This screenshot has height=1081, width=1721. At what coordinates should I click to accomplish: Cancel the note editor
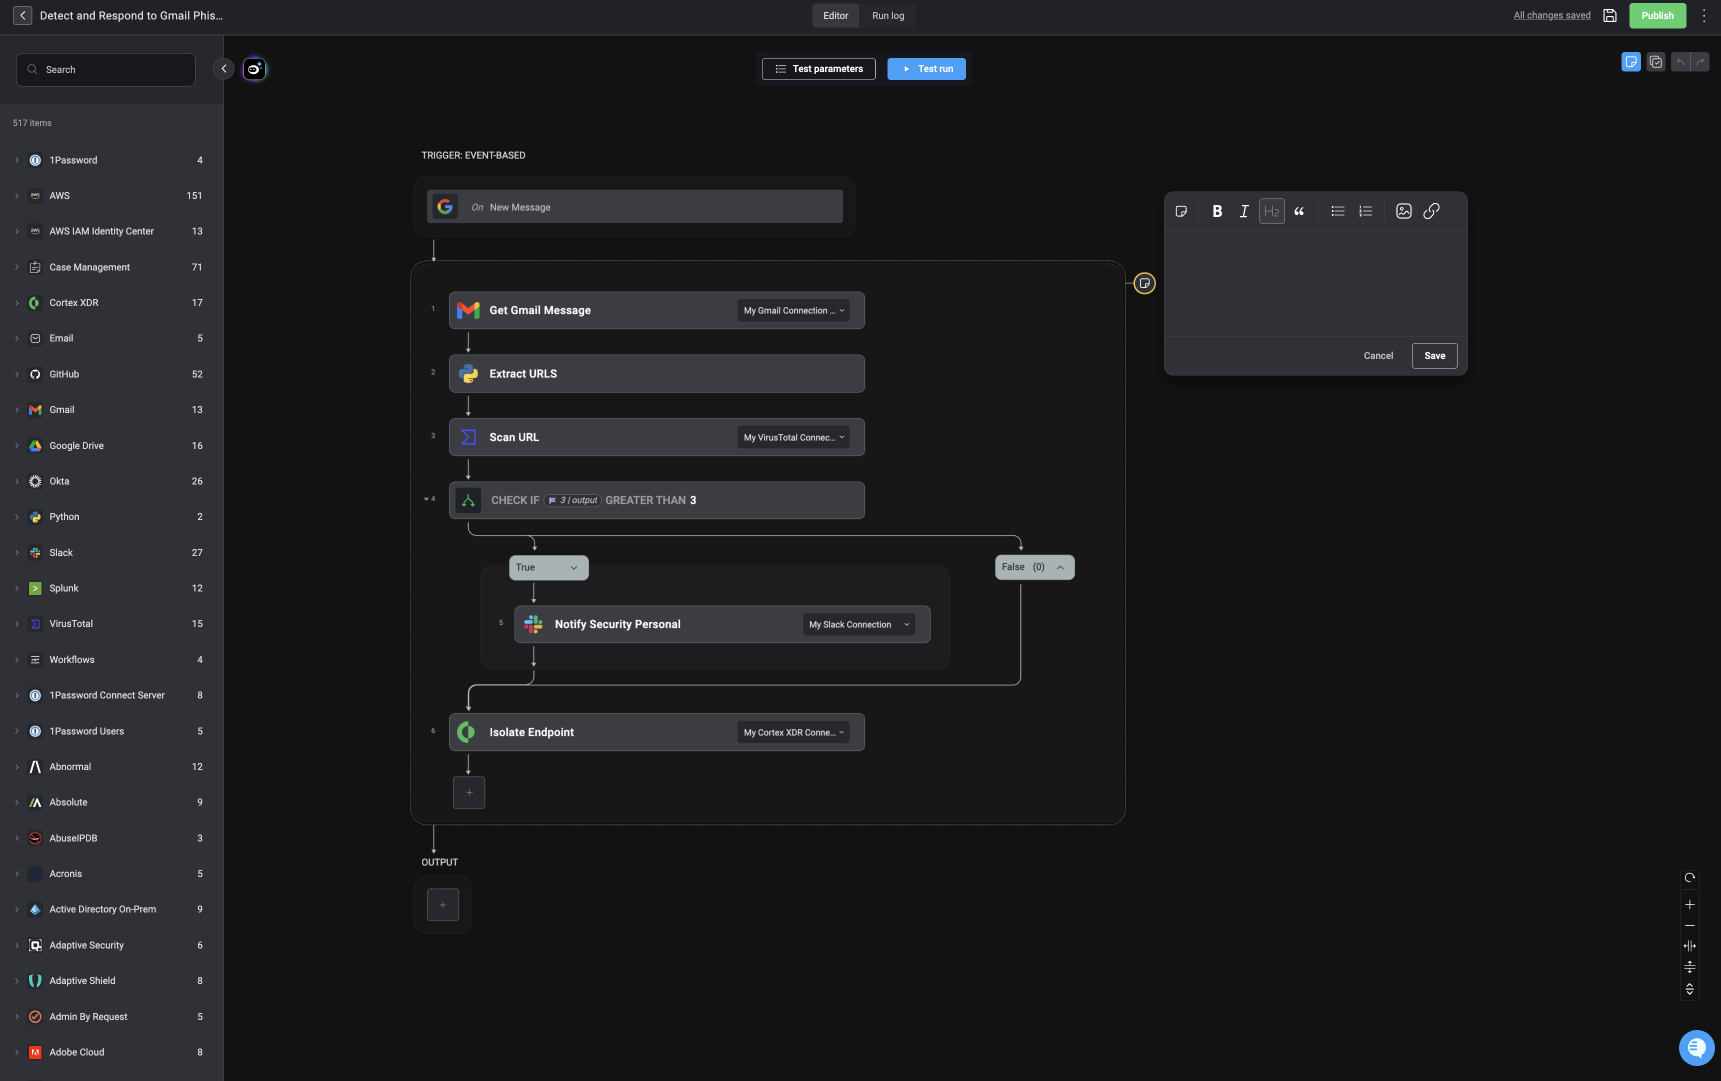1378,356
